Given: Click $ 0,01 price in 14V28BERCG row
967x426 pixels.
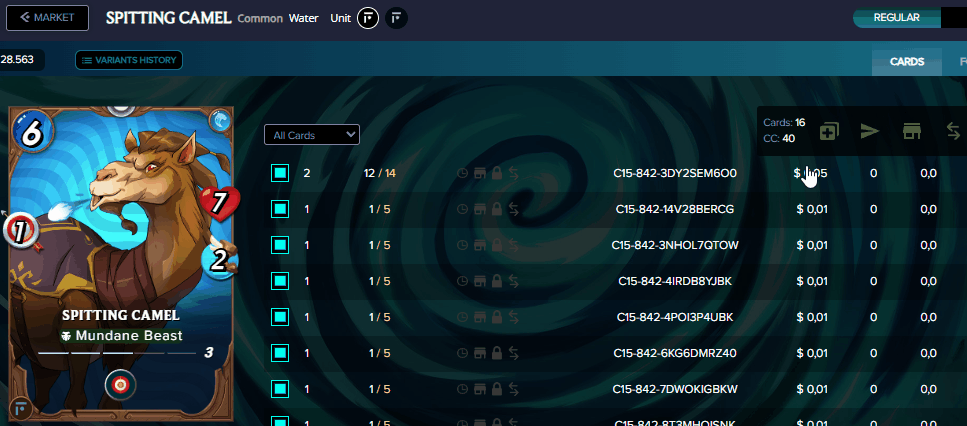Looking at the screenshot, I should 812,210.
